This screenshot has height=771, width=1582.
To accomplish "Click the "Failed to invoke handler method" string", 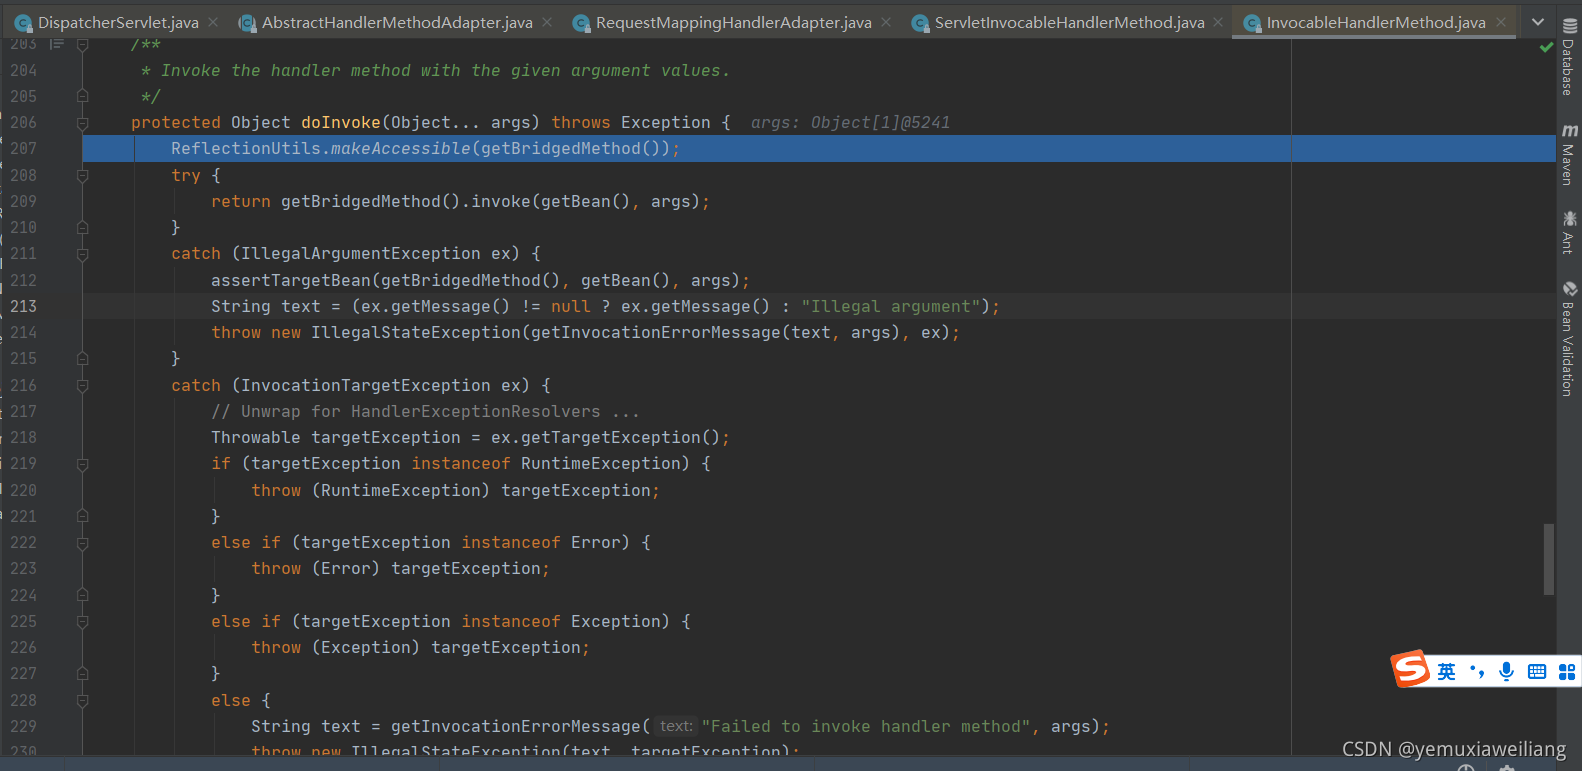I will point(866,726).
